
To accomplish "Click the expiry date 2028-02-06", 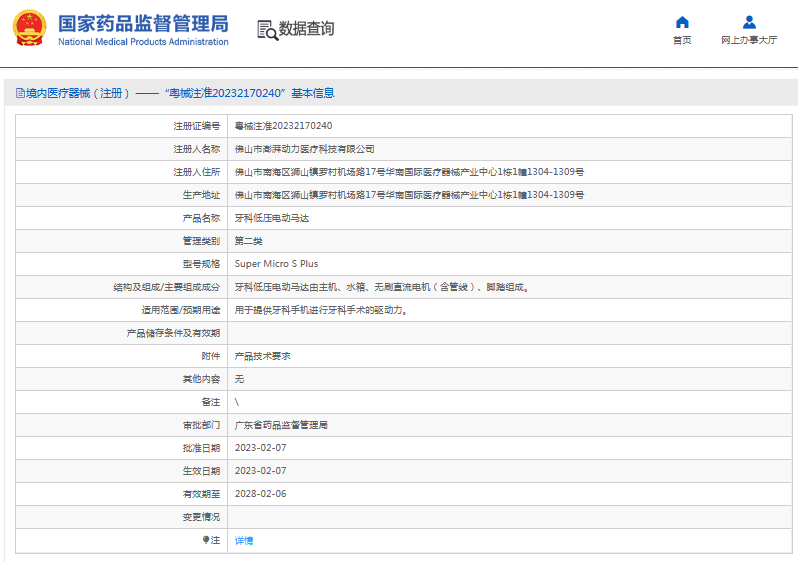I will click(x=260, y=494).
